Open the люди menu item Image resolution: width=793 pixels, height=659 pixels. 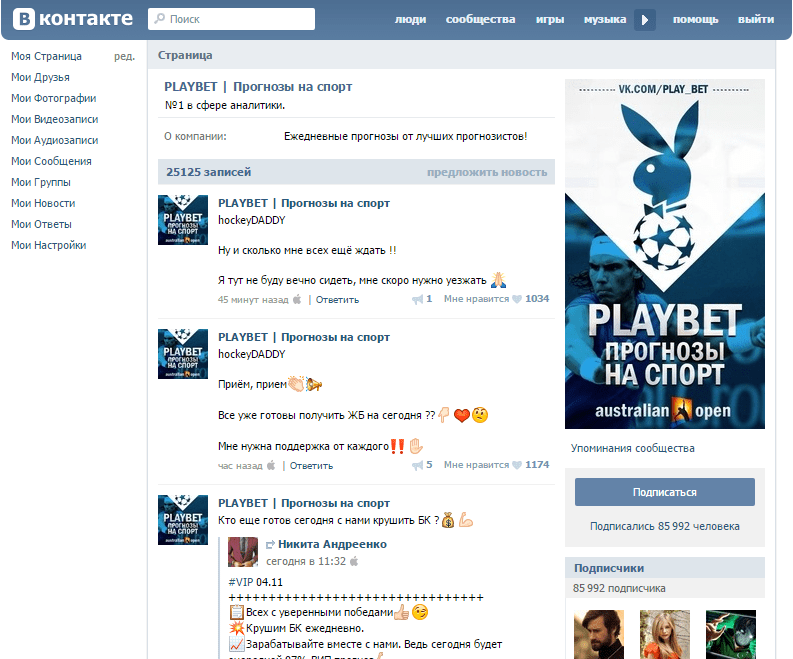click(x=410, y=19)
